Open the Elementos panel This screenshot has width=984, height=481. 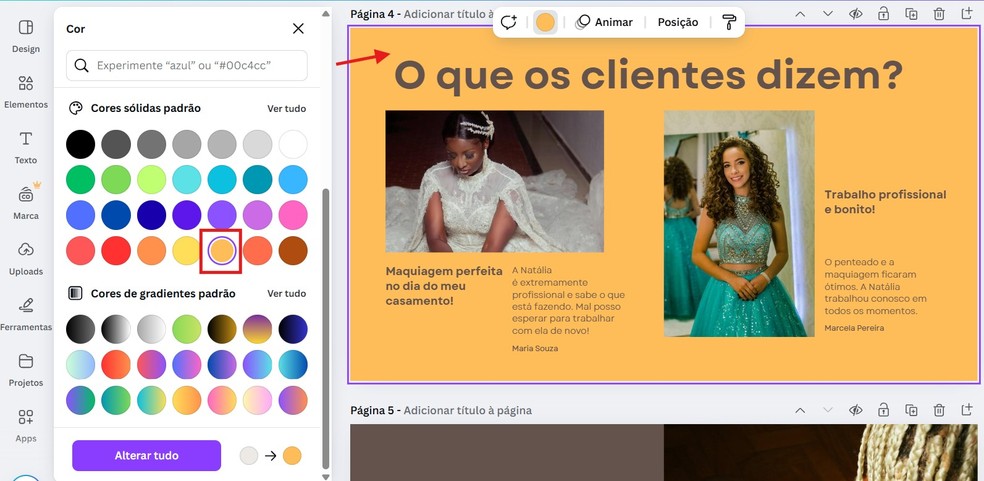(26, 91)
